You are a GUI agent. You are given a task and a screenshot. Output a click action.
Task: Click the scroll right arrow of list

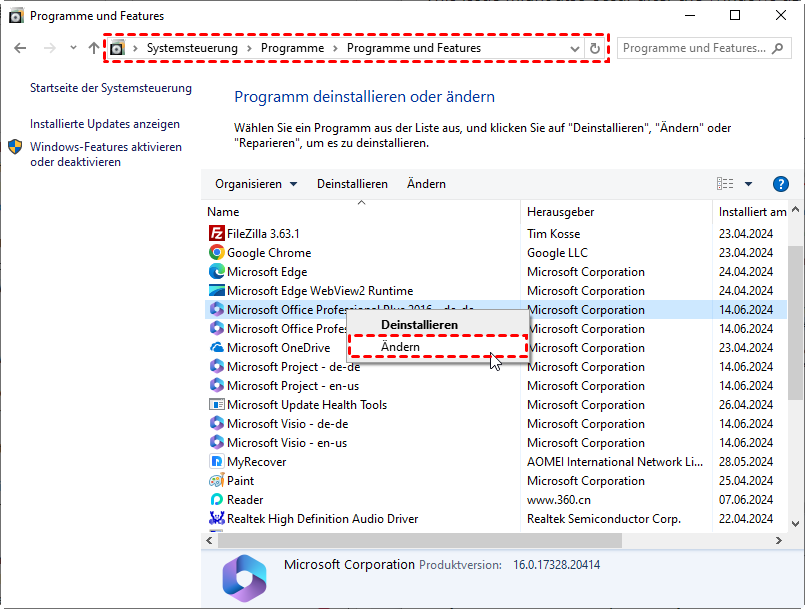(778, 540)
